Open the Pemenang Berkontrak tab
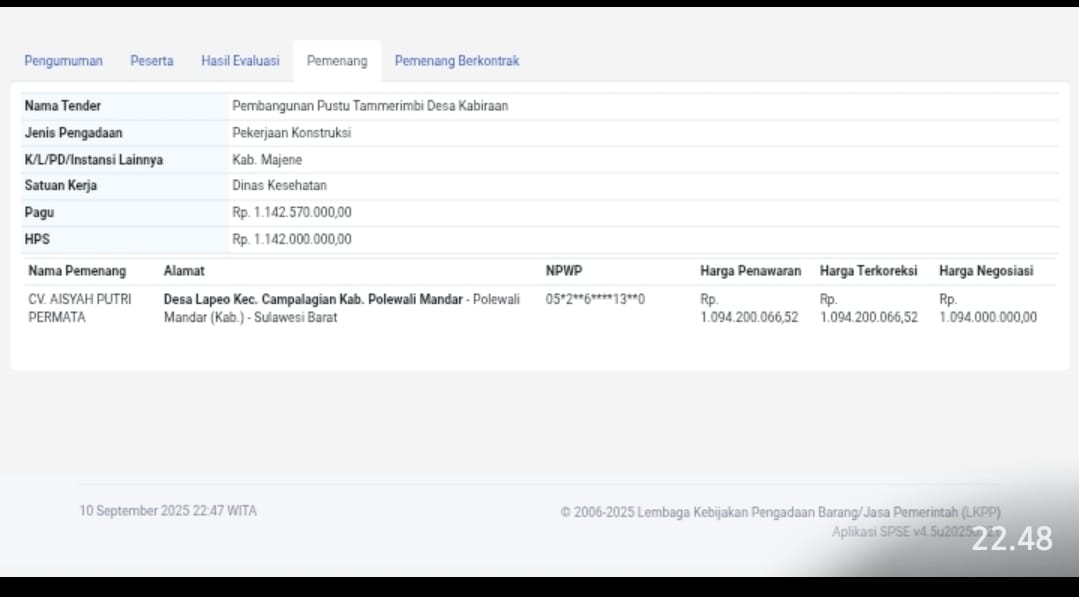 457,61
